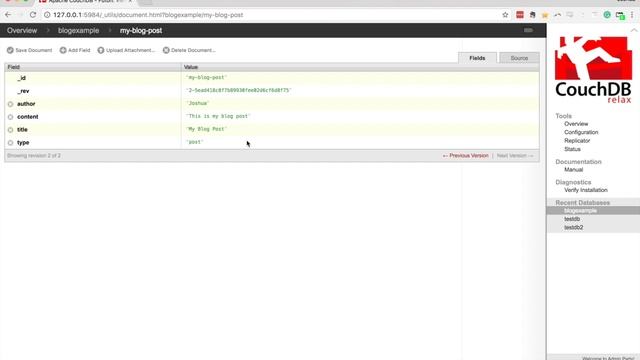Viewport: 640px width, 360px height.
Task: Click the Add Field plus icon
Action: click(63, 50)
